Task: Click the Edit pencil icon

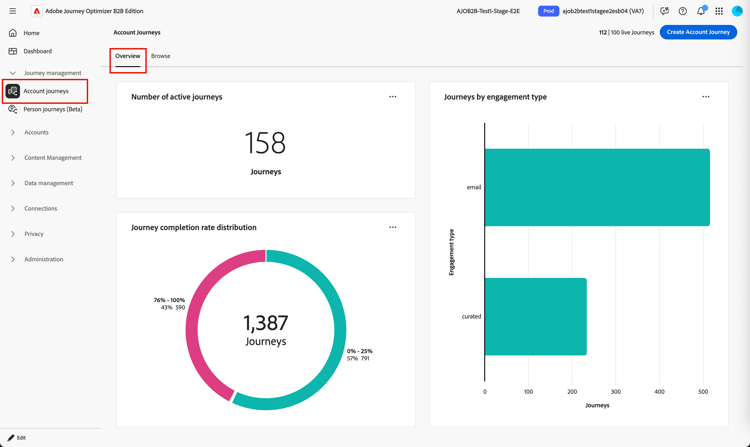Action: (11, 437)
